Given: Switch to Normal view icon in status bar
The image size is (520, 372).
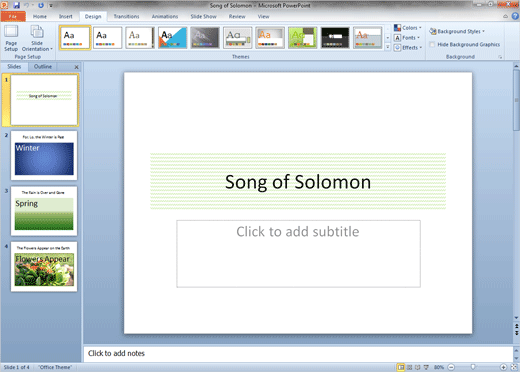Looking at the screenshot, I should point(401,367).
